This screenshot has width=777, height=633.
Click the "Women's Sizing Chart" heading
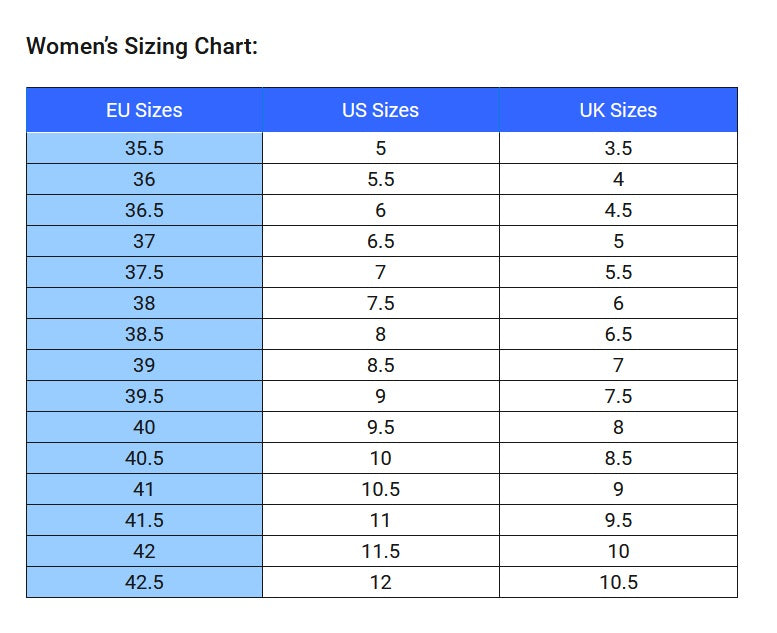pos(142,46)
